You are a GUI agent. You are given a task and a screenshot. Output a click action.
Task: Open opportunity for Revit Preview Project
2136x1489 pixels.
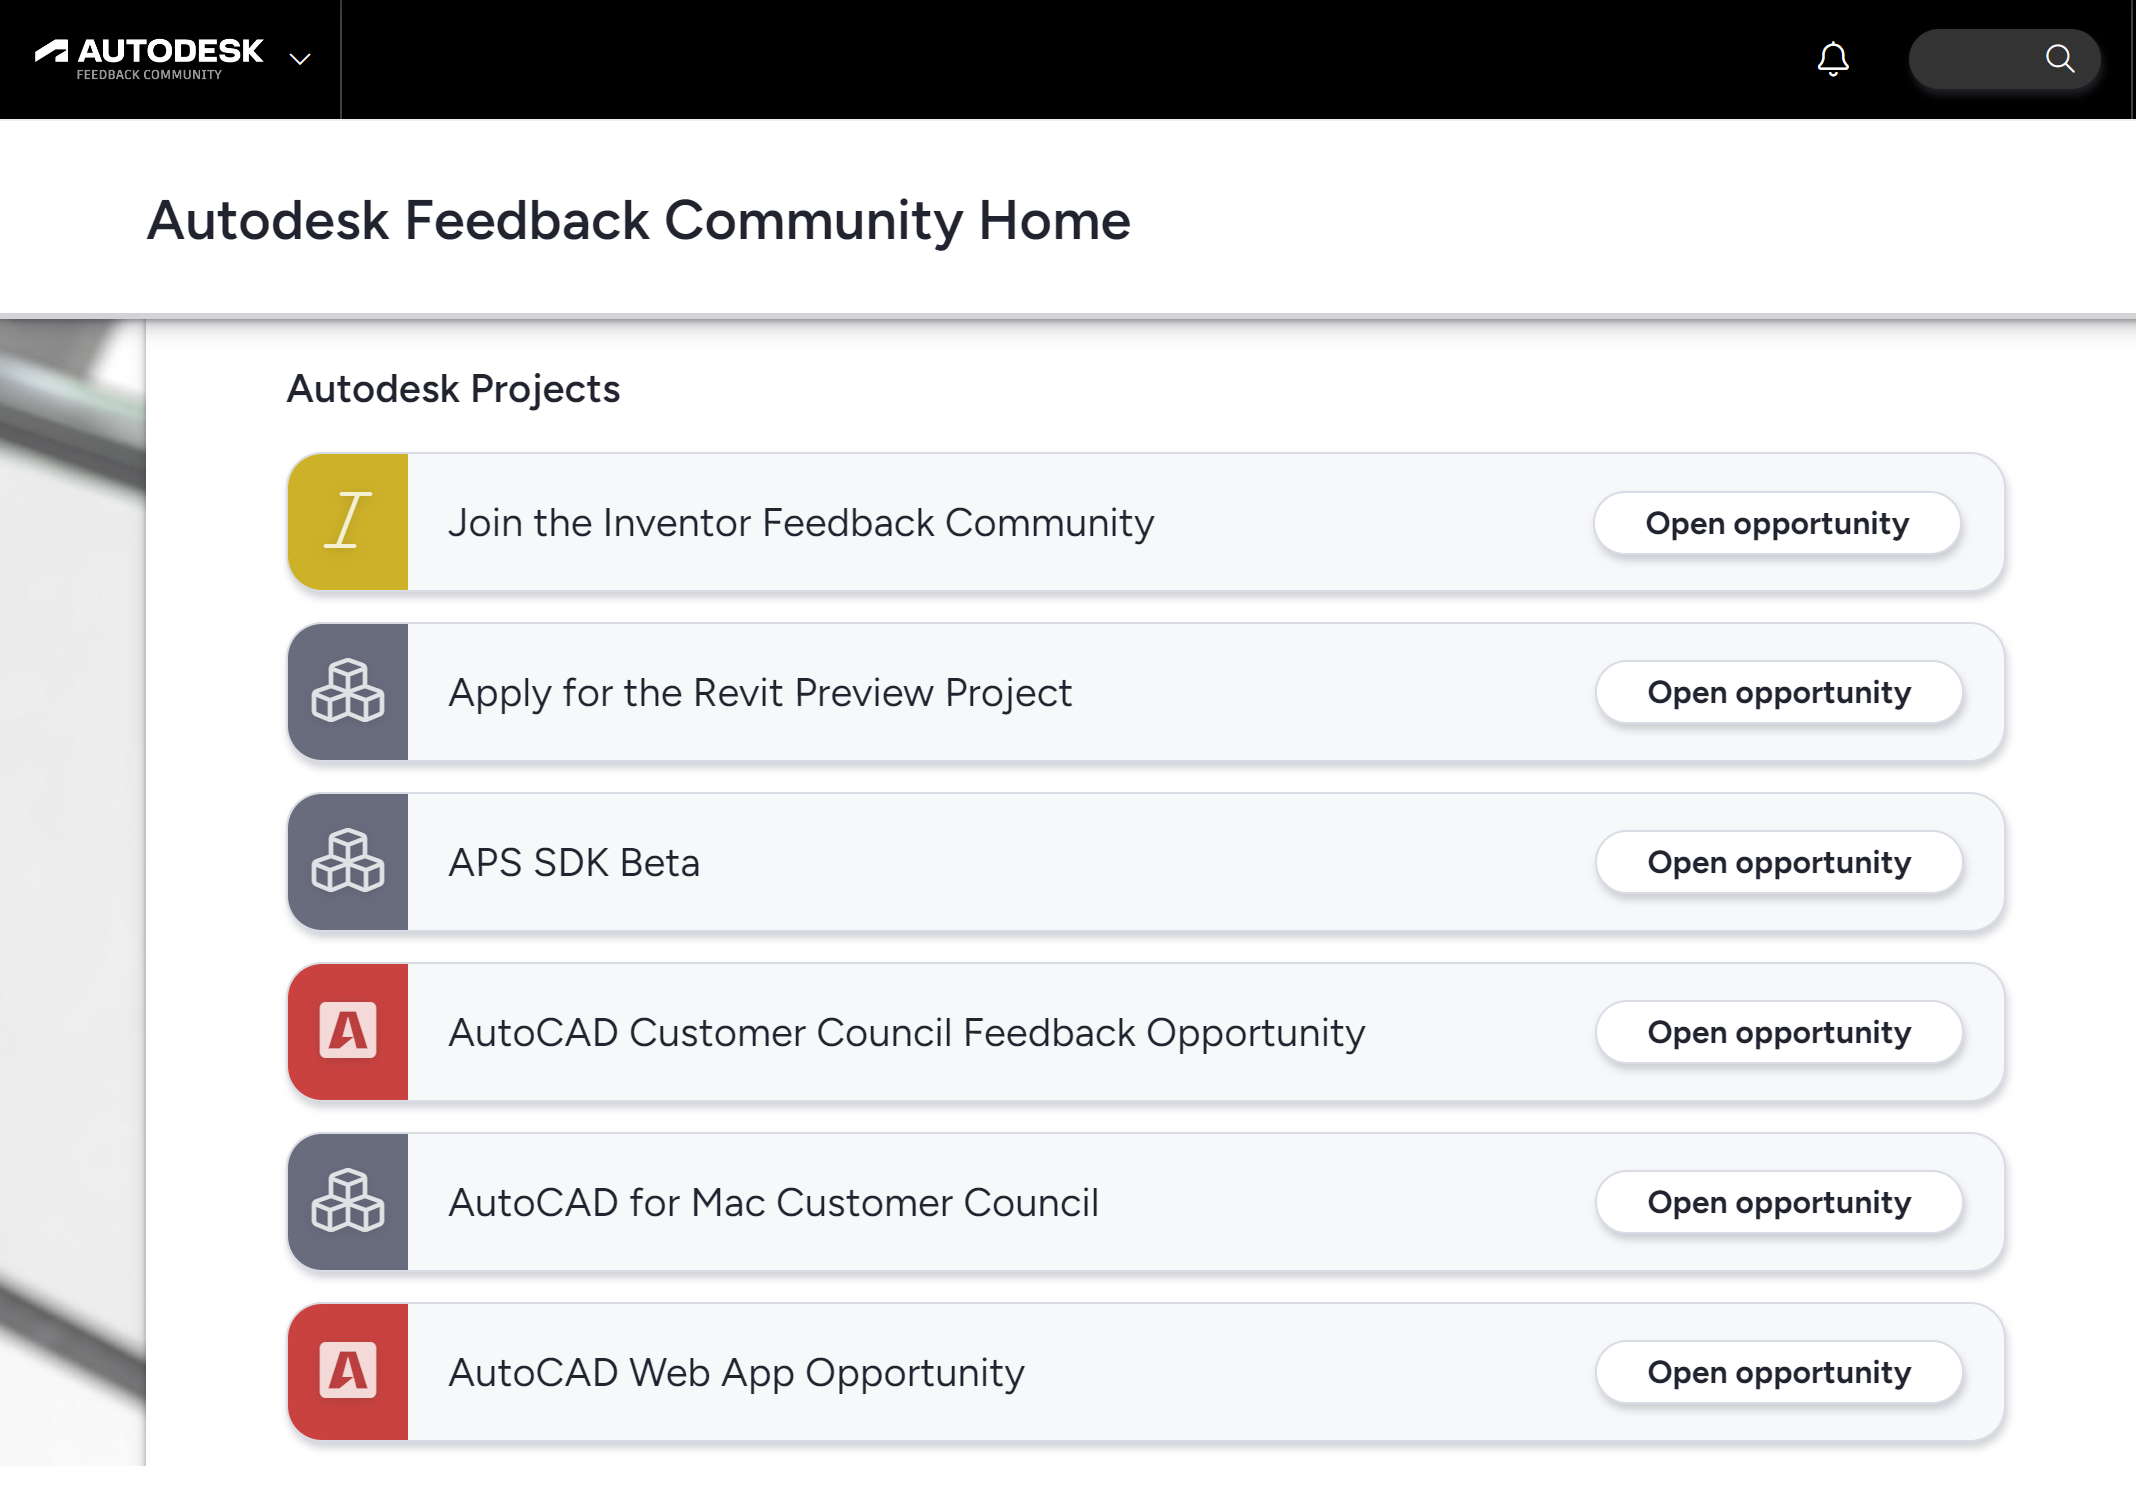click(x=1778, y=692)
